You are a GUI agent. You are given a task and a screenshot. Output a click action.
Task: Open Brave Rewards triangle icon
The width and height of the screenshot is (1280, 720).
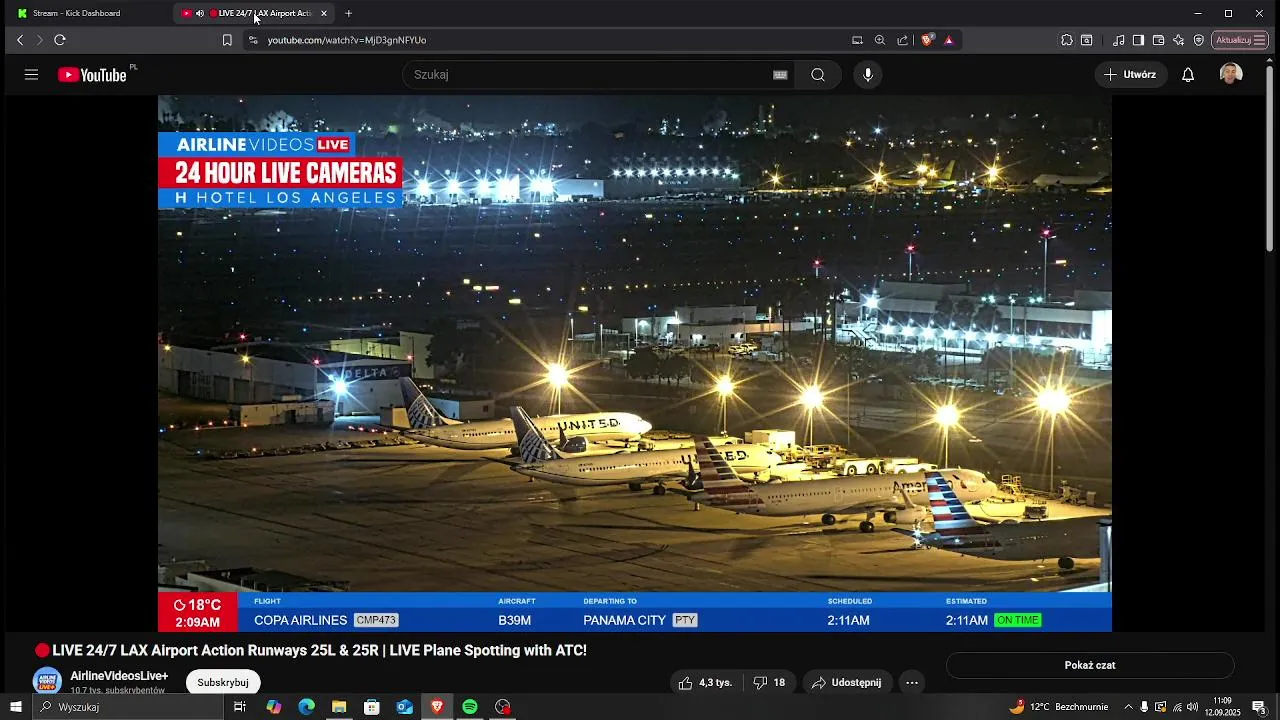(948, 40)
